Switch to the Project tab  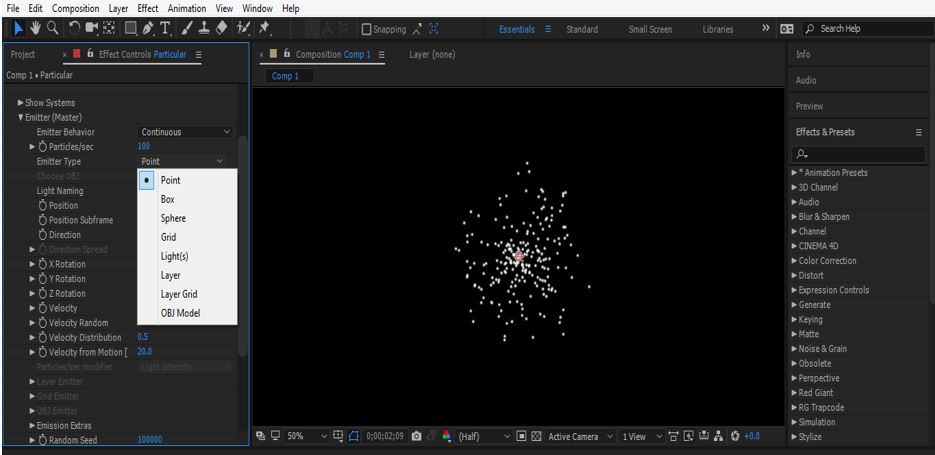[x=23, y=54]
